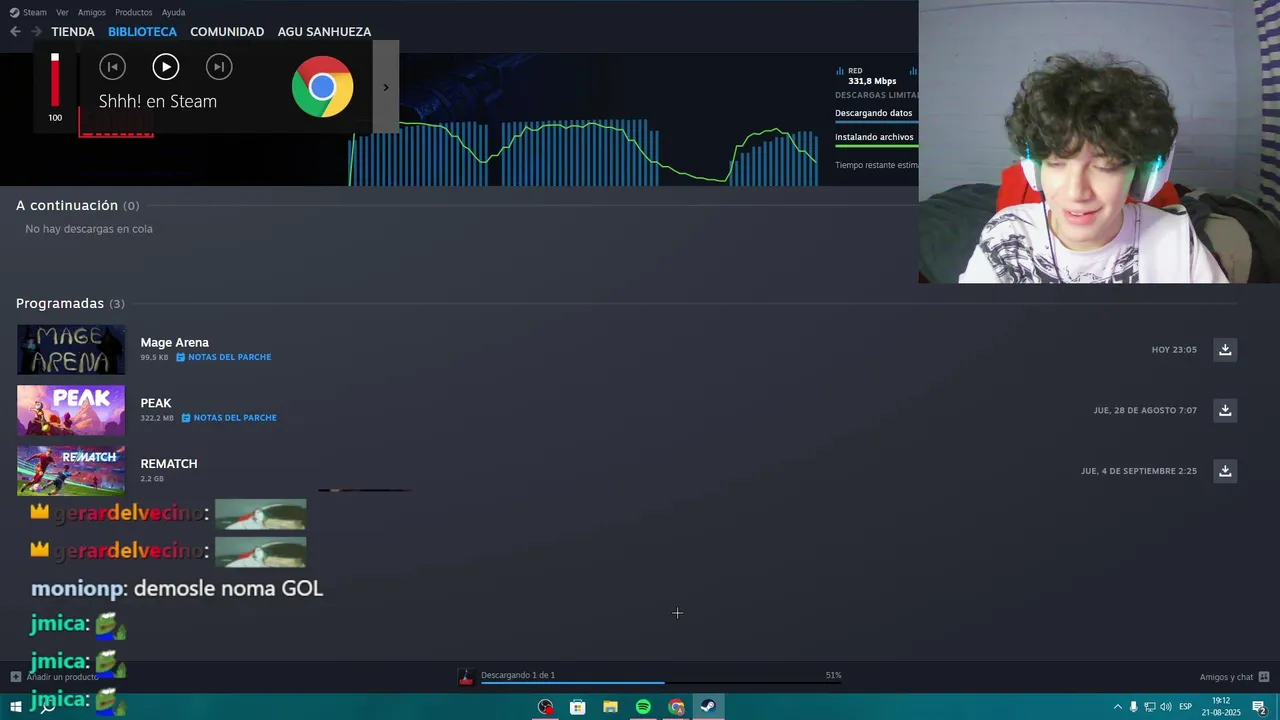This screenshot has height=720, width=1280.
Task: Open the Ayuda menu
Action: 173,12
